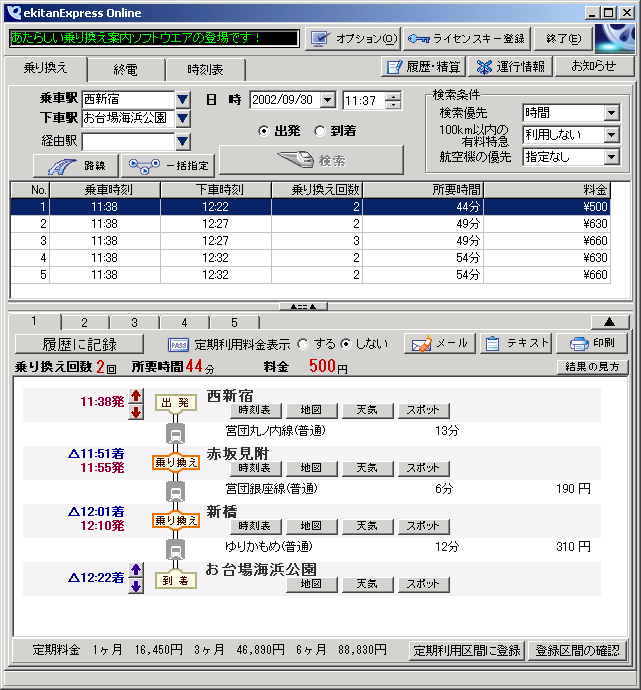Open 天気 for 新橋 station
This screenshot has width=641, height=690.
[x=367, y=526]
